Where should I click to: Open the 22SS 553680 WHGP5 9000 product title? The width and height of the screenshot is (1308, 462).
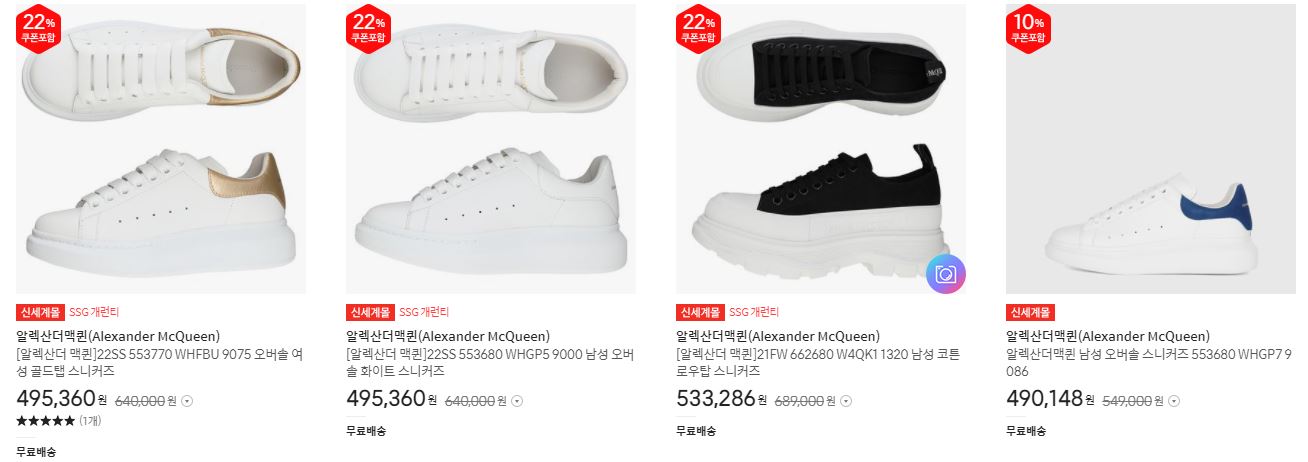click(x=490, y=362)
